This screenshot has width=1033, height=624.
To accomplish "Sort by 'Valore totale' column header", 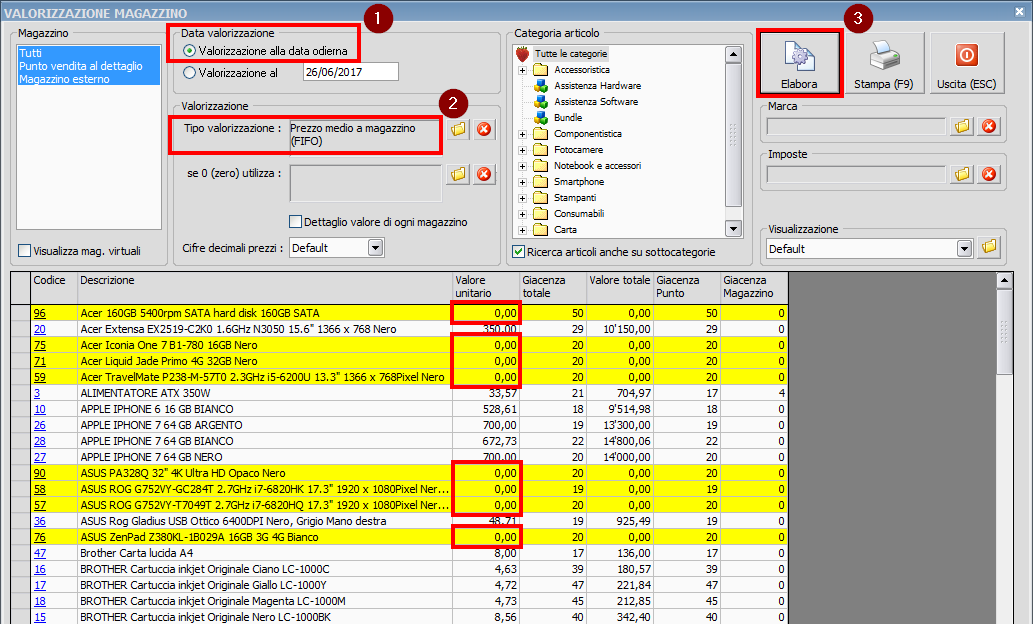I will pyautogui.click(x=620, y=288).
